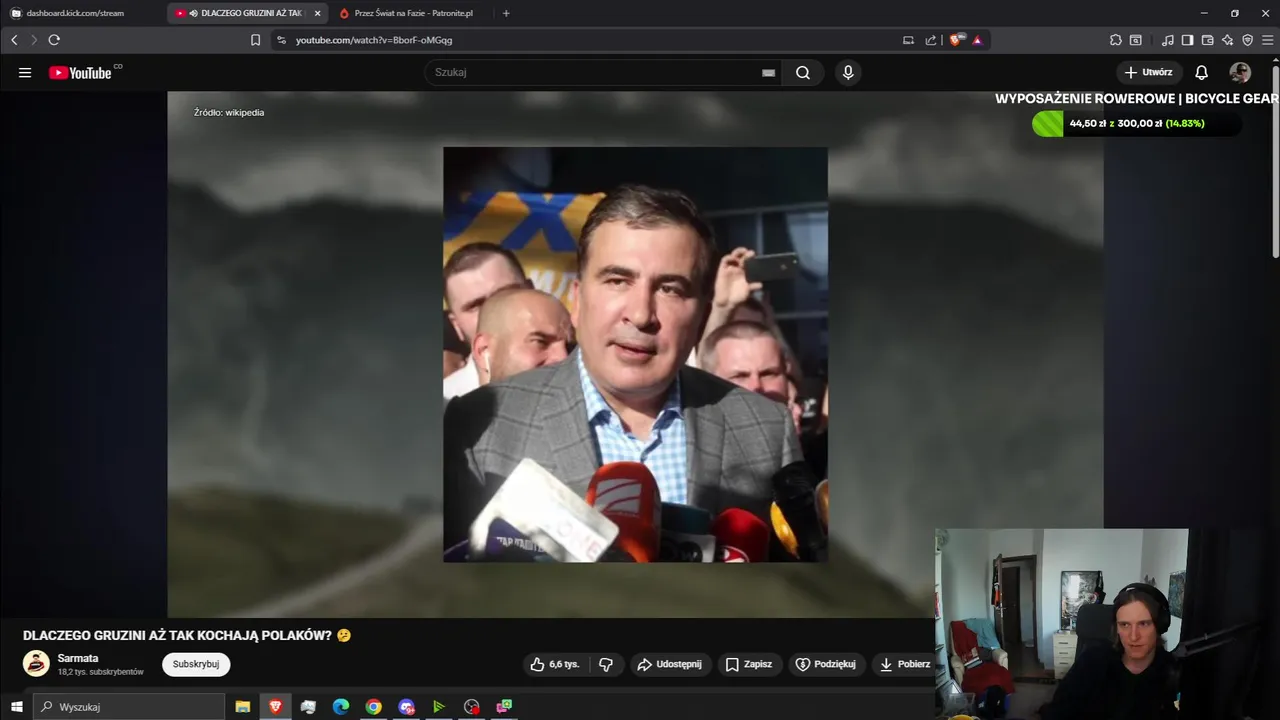This screenshot has width=1280, height=720.
Task: Open the YouTube hamburger guide menu
Action: click(x=25, y=72)
